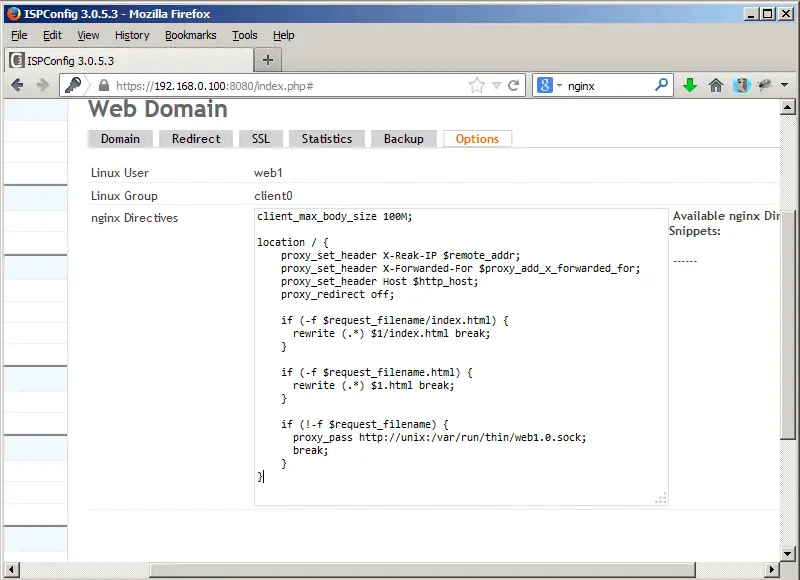Viewport: 800px width, 580px height.
Task: Click the proxy_pass unix socket line
Action: point(439,437)
